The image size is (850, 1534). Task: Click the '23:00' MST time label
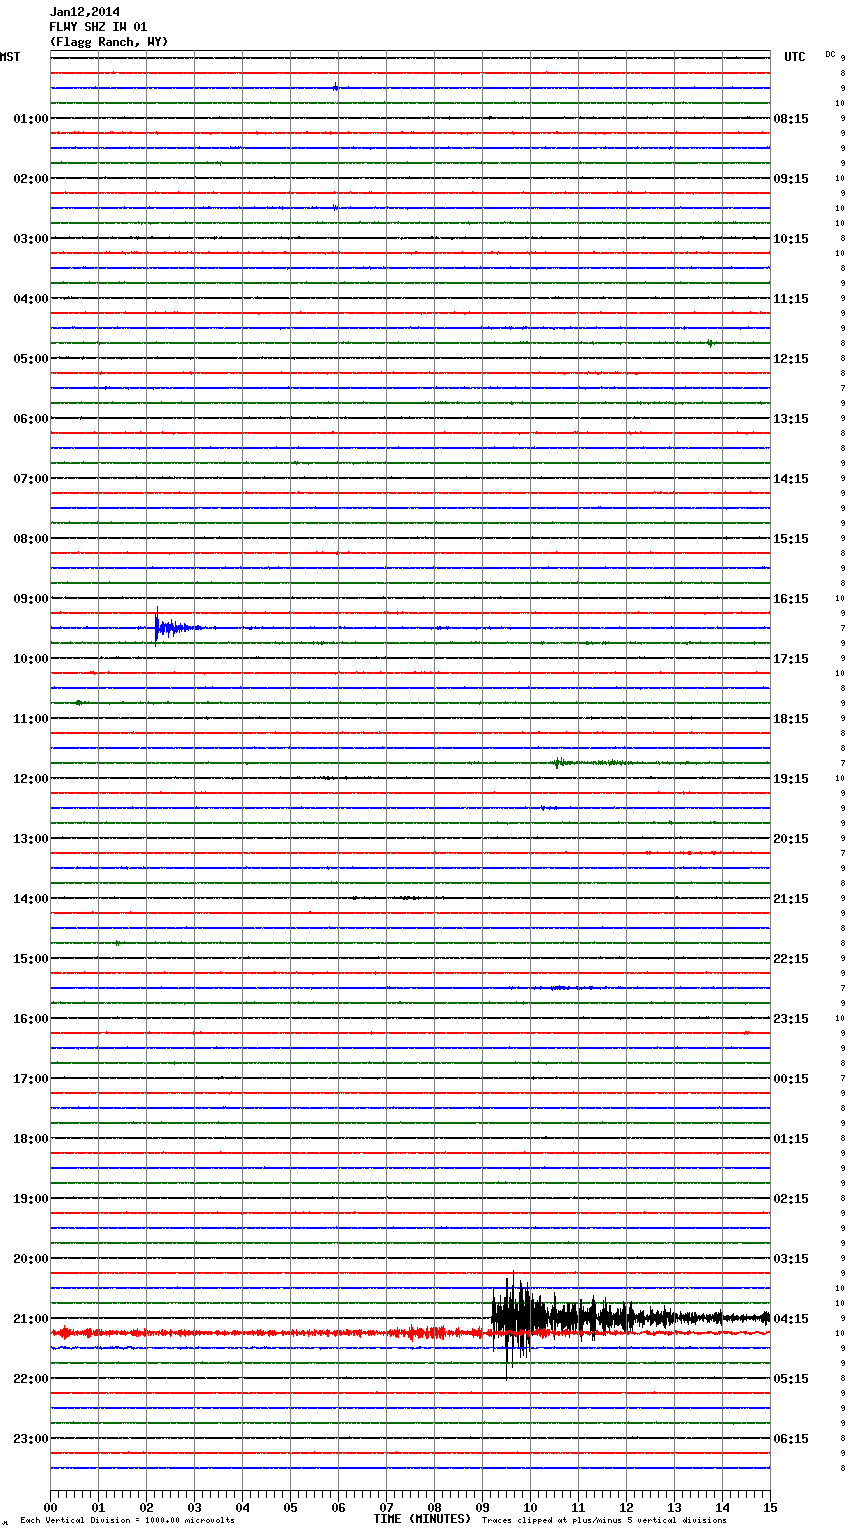[31, 1439]
